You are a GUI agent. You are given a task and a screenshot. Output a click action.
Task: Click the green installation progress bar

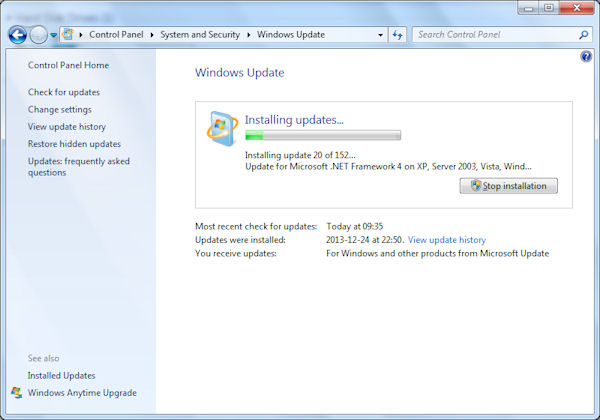pyautogui.click(x=323, y=135)
